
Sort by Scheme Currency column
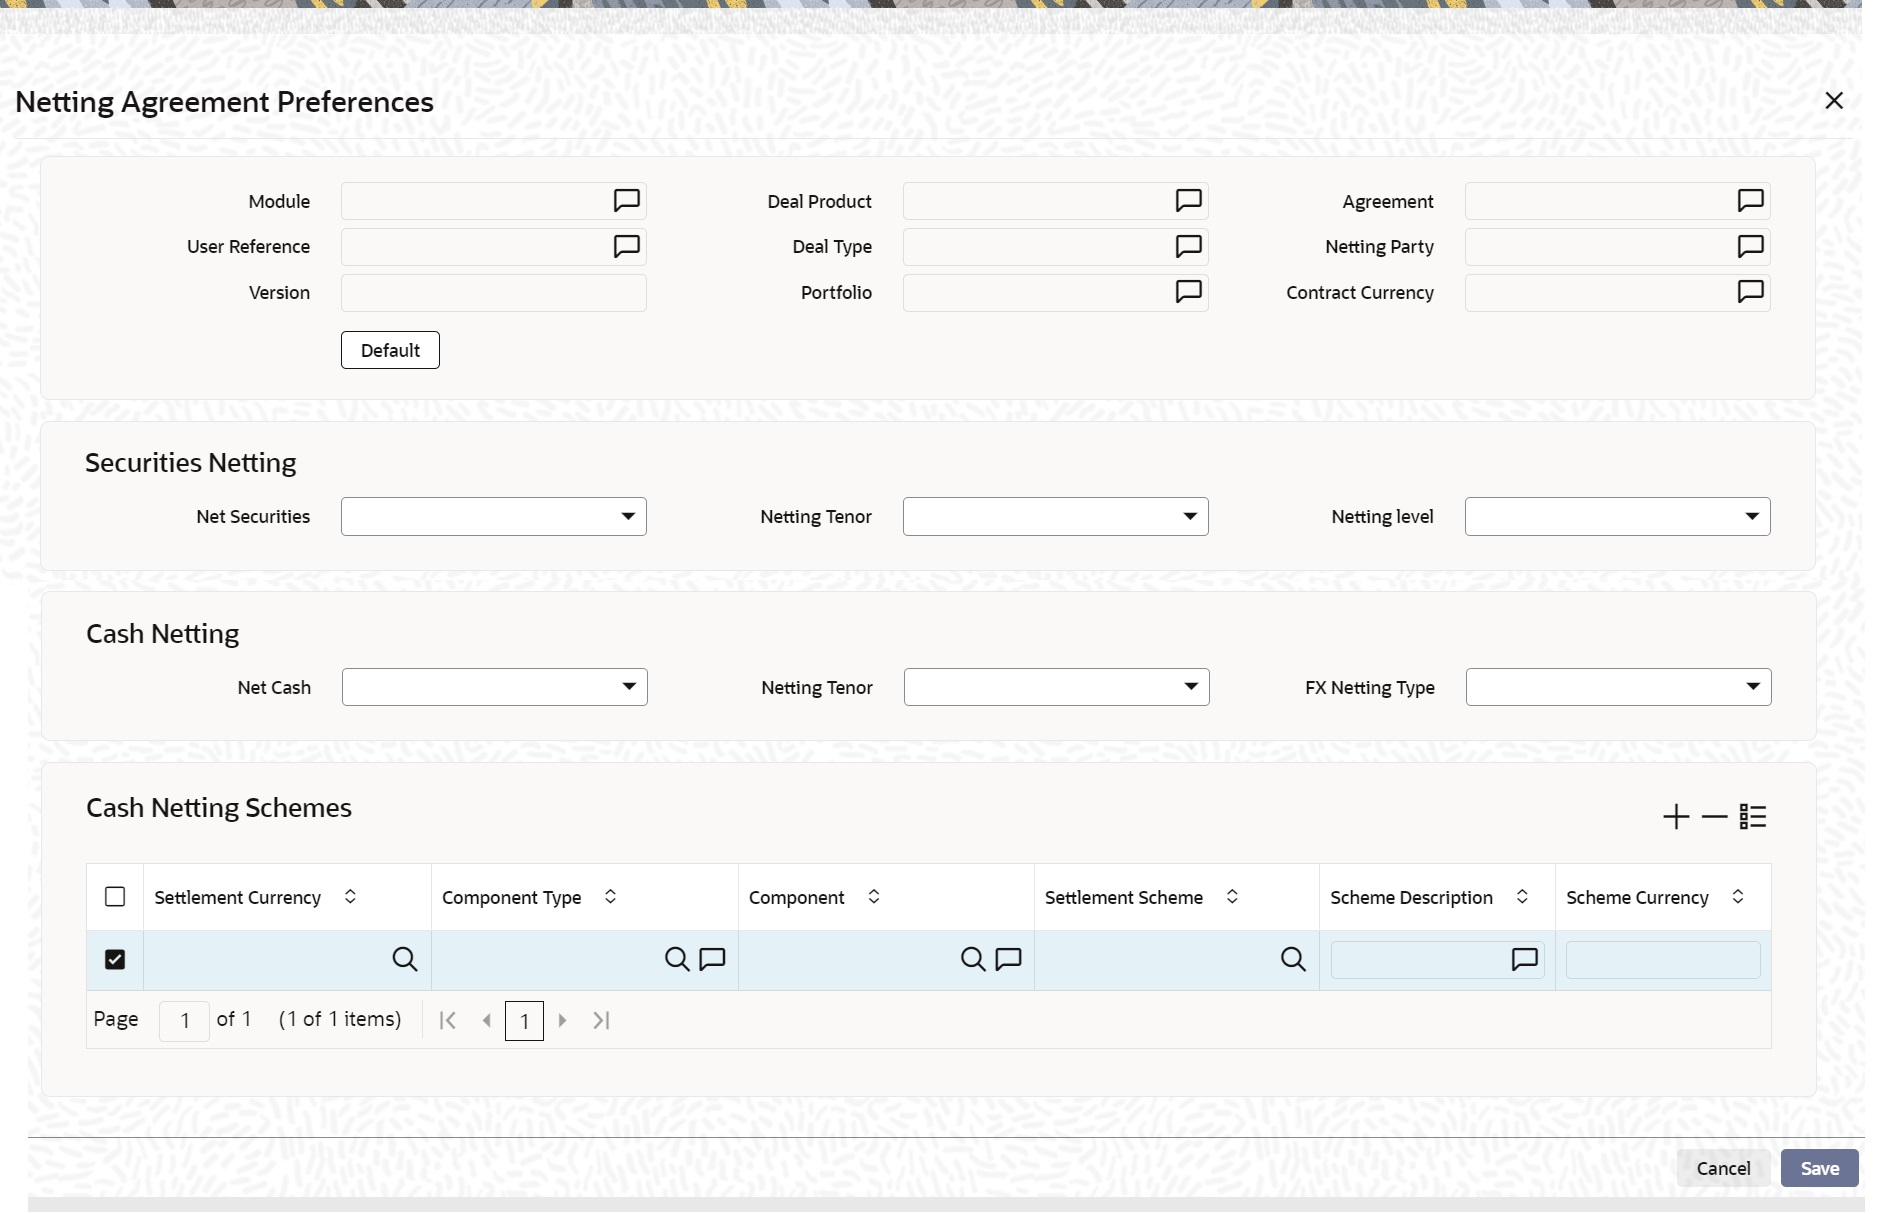[1738, 897]
